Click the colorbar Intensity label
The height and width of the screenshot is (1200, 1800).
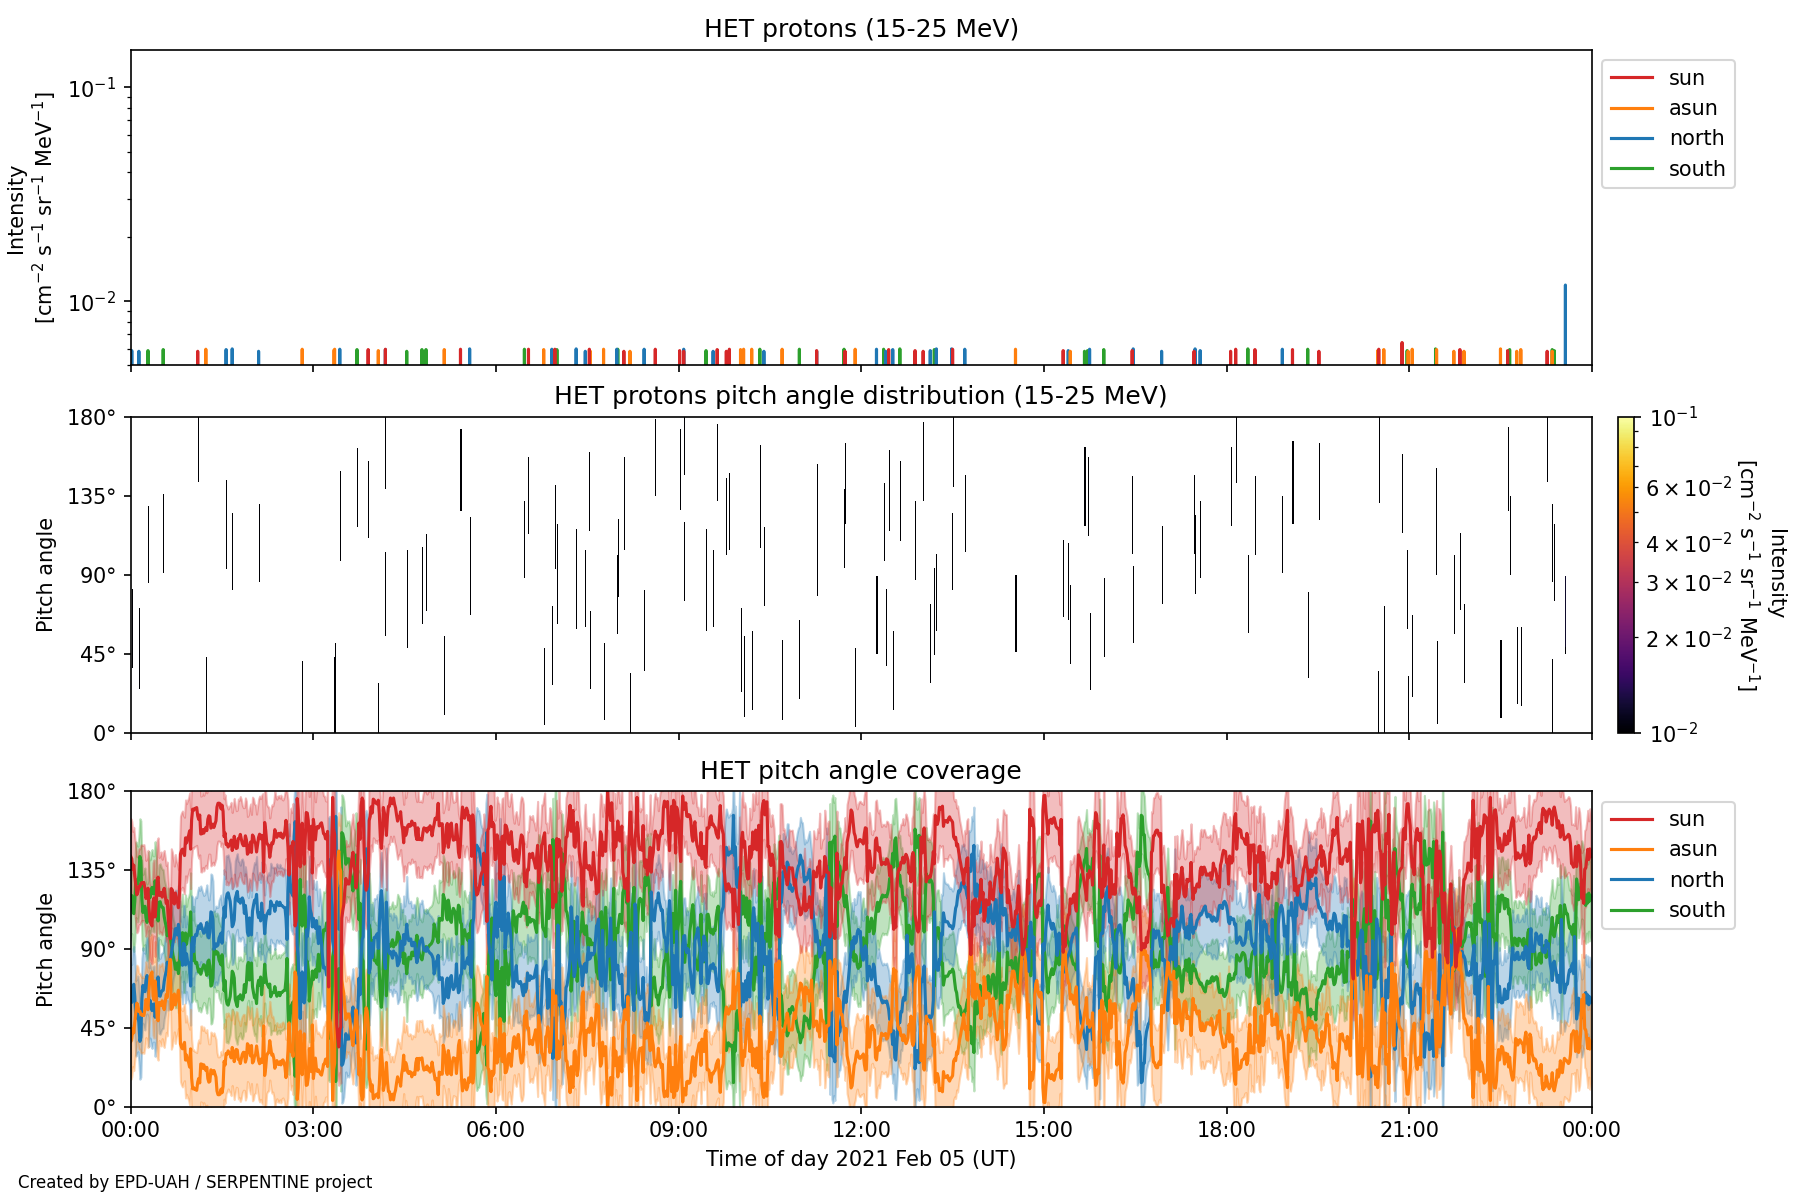pos(1762,575)
